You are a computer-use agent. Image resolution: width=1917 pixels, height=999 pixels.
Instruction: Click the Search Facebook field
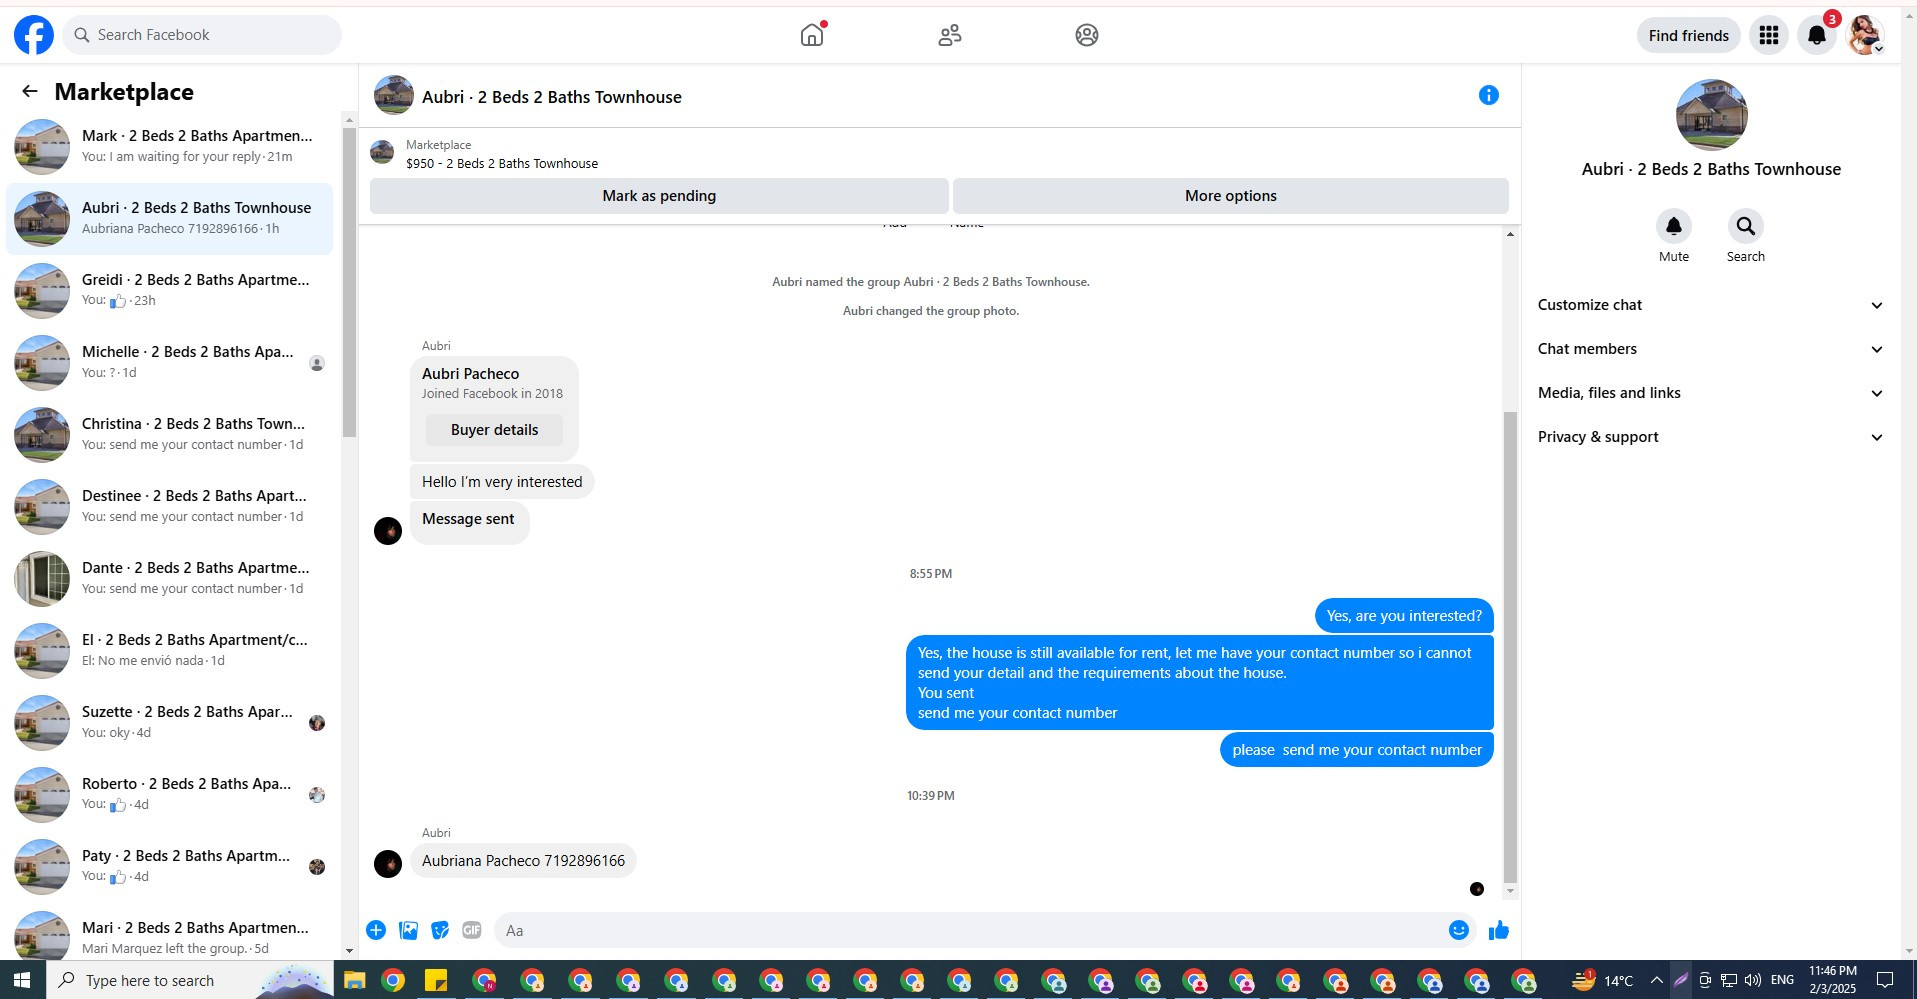pos(202,35)
